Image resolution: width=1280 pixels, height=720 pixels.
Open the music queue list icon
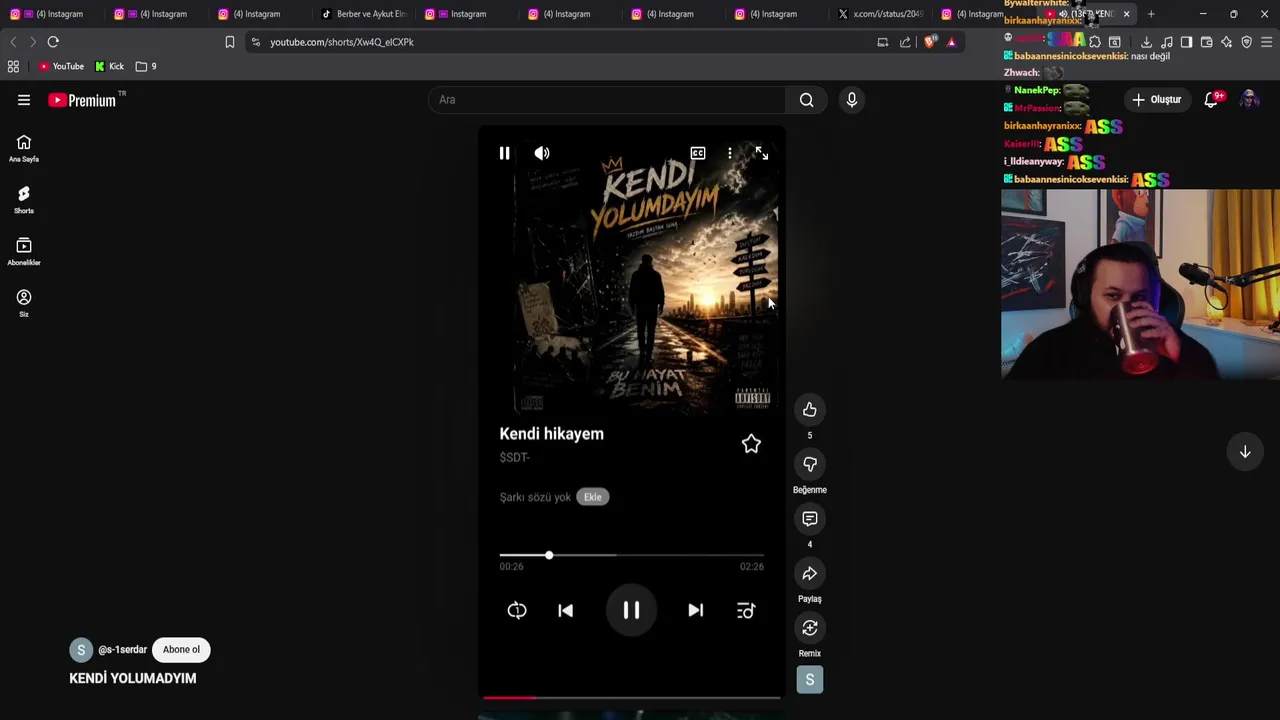[x=746, y=610]
